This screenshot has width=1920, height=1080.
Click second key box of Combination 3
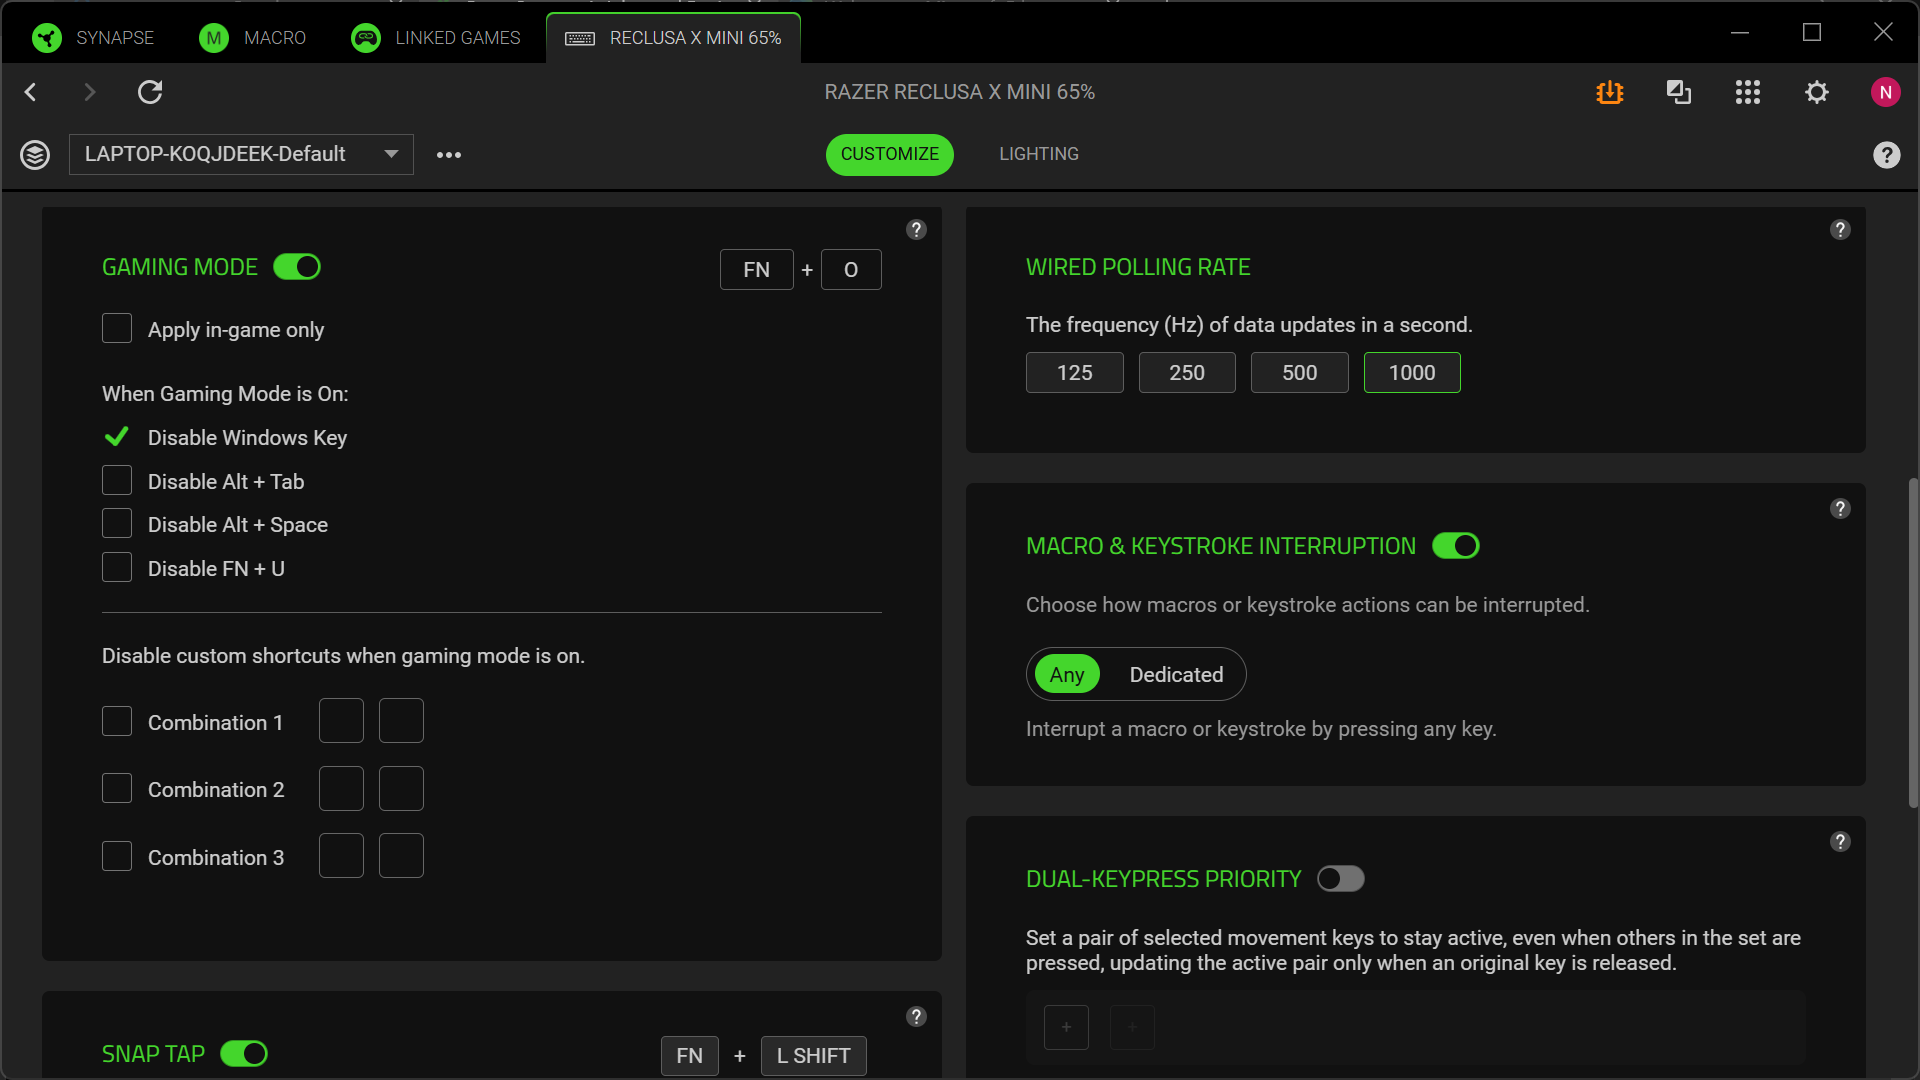pos(401,856)
